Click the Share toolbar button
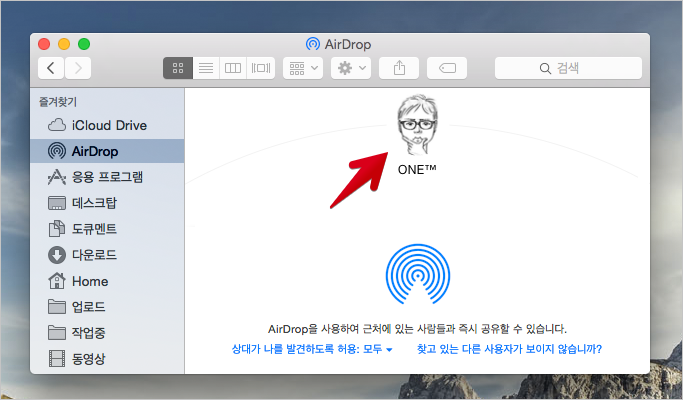The width and height of the screenshot is (683, 400). click(399, 68)
